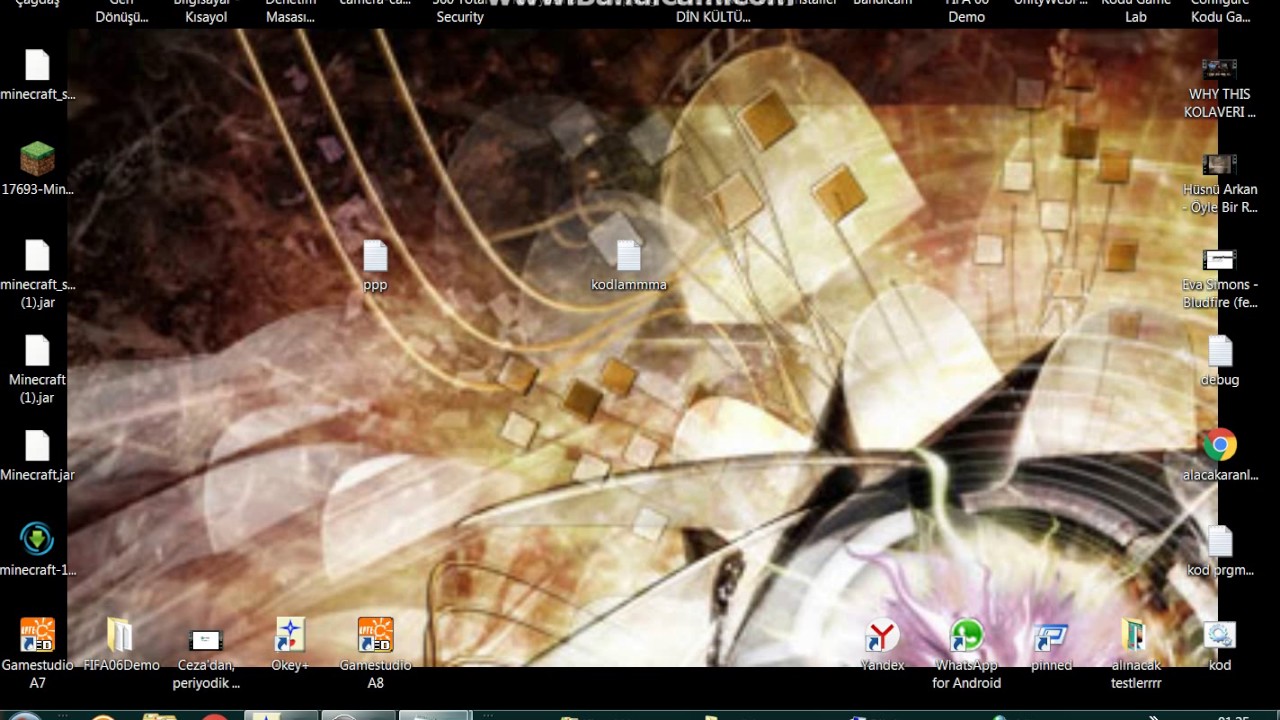Select the Gamestudio A7 shortcut
This screenshot has height=720, width=1280.
37,635
